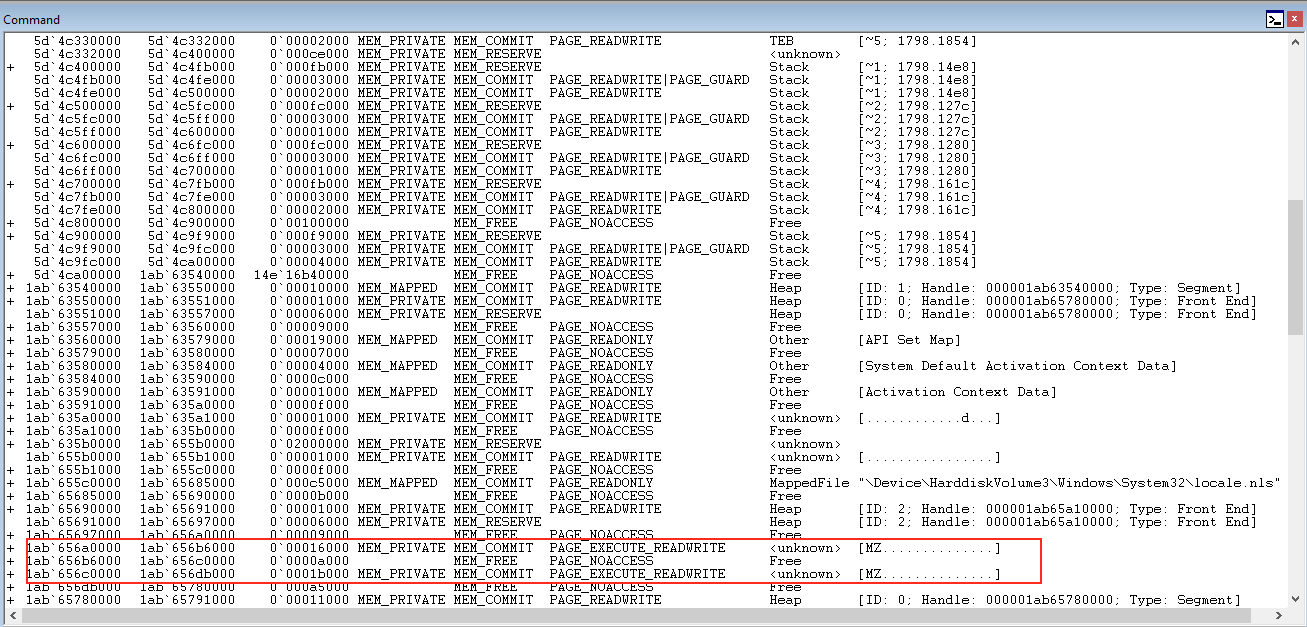Click the command prompt icon in title bar
This screenshot has height=627, width=1307.
pos(1273,19)
